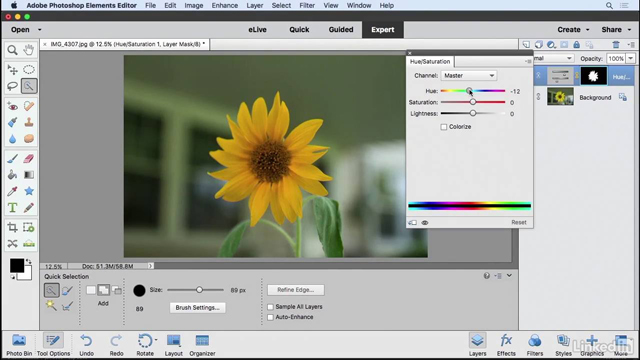Choose New selection mode button

pyautogui.click(x=91, y=290)
